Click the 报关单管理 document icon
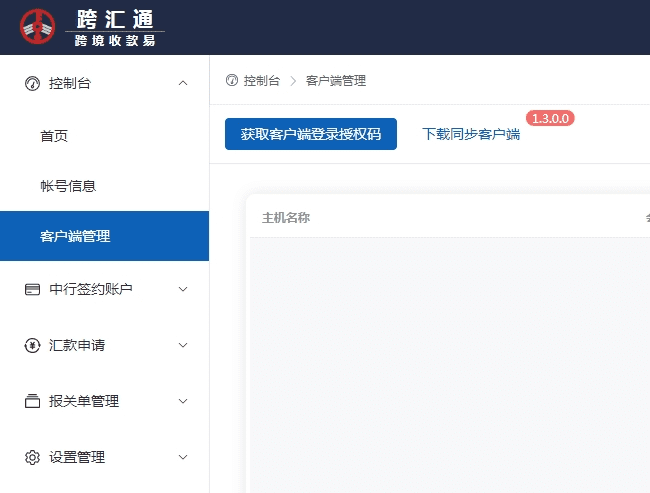The image size is (650, 493). 32,401
